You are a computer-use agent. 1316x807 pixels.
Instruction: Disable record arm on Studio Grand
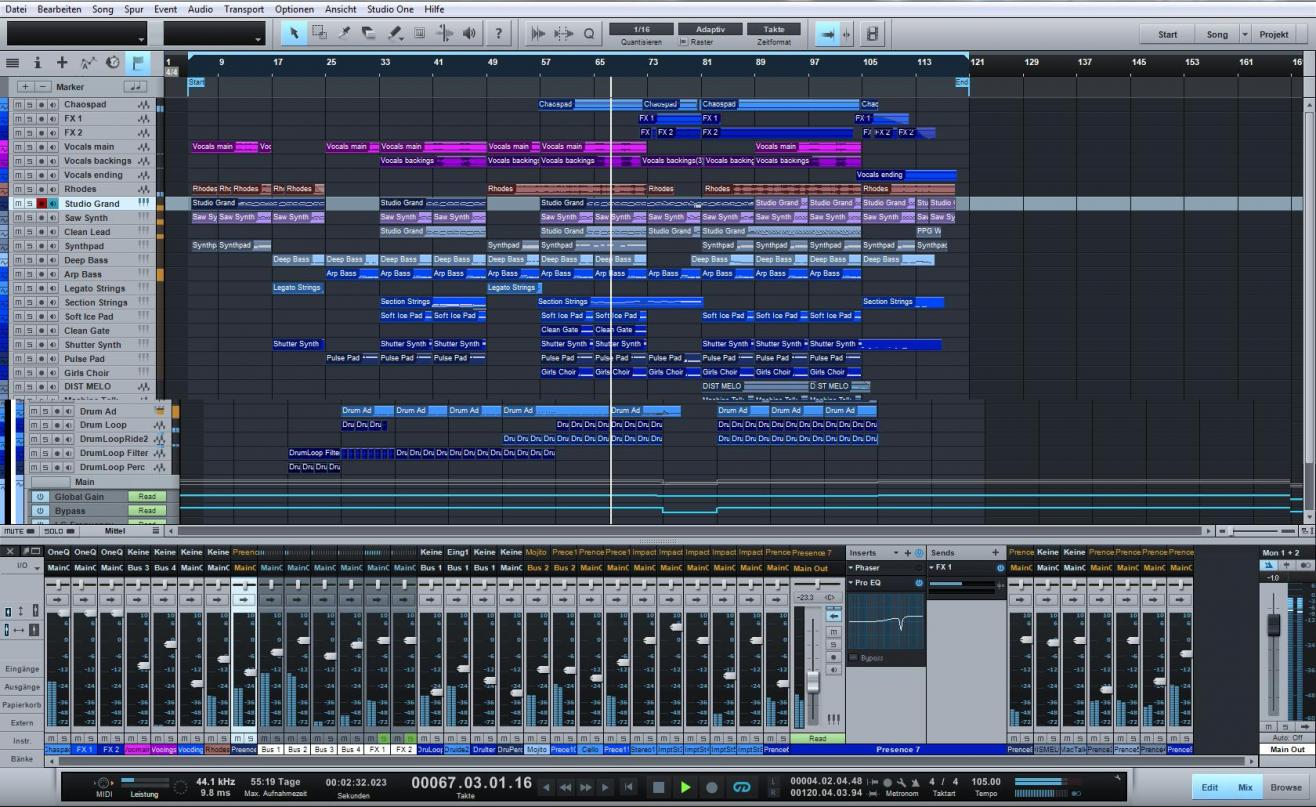point(42,204)
